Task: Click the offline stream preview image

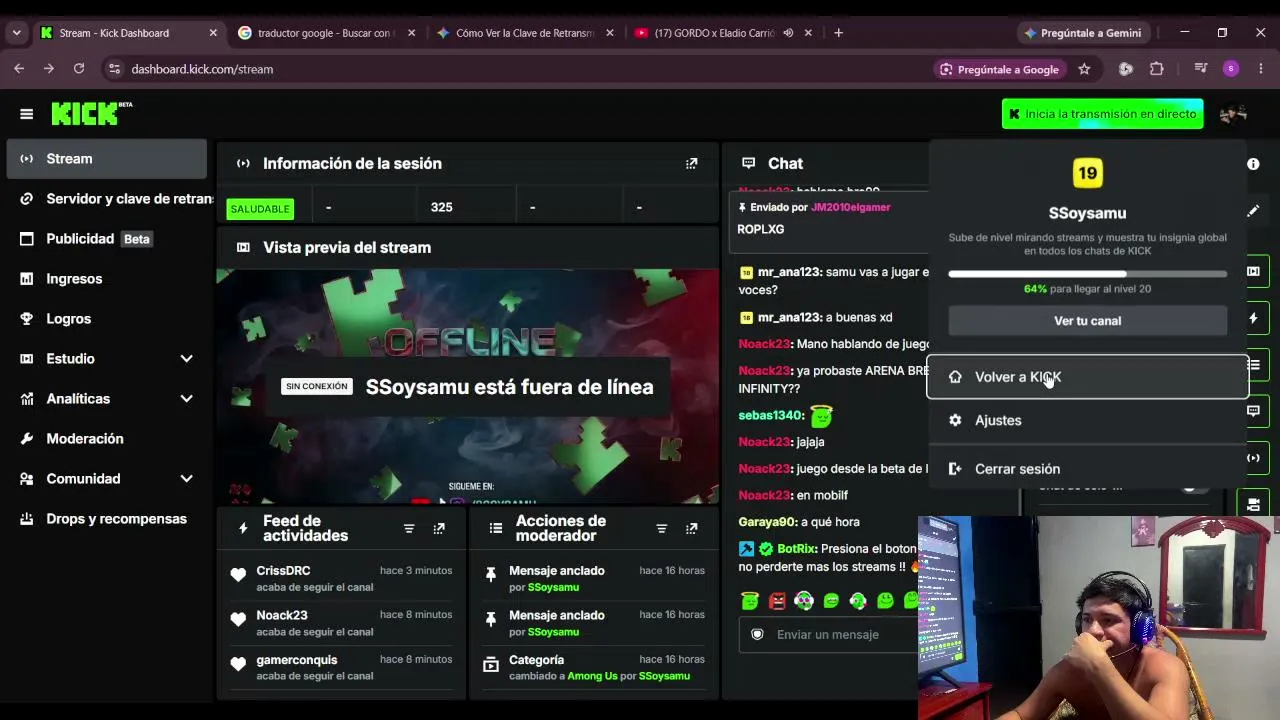Action: point(468,386)
